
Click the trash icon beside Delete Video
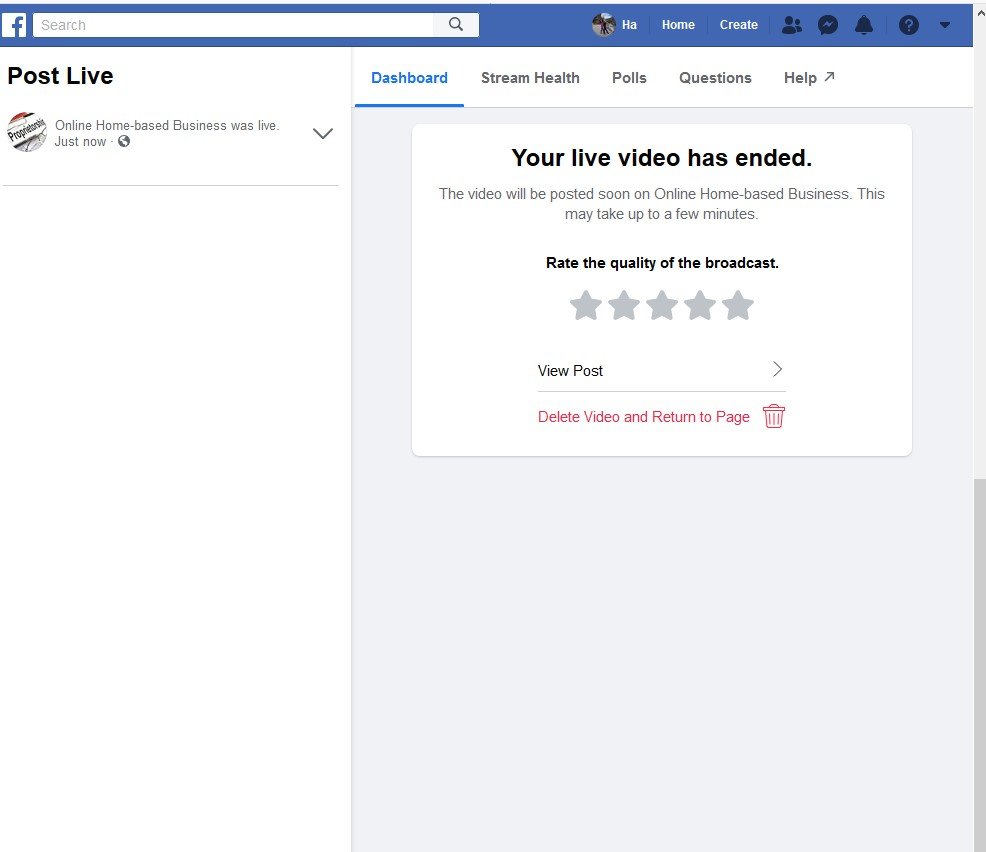click(773, 416)
